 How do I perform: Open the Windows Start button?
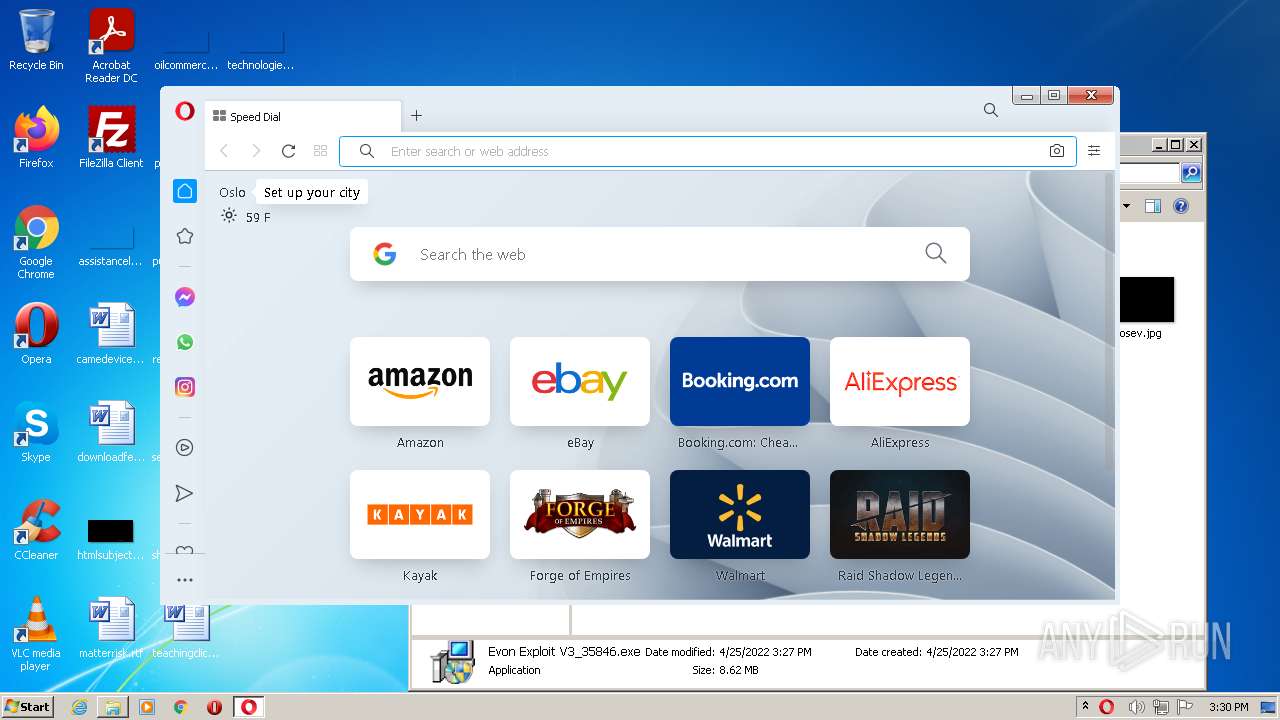(x=27, y=706)
